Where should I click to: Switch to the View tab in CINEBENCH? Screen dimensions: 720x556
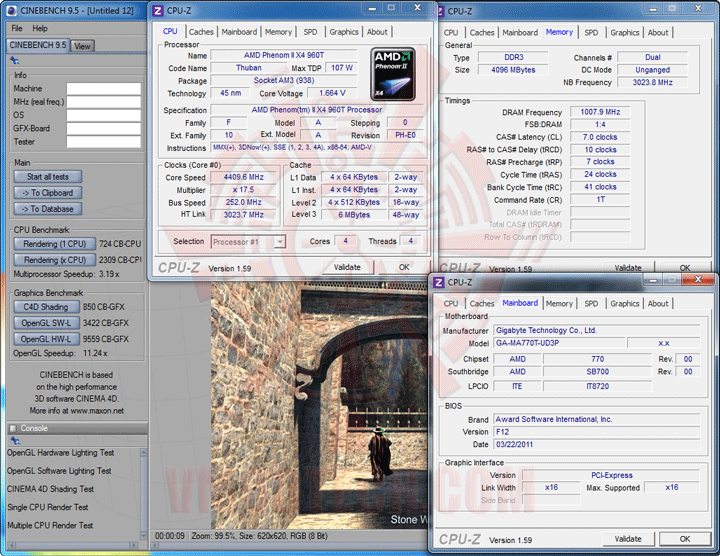pos(82,46)
